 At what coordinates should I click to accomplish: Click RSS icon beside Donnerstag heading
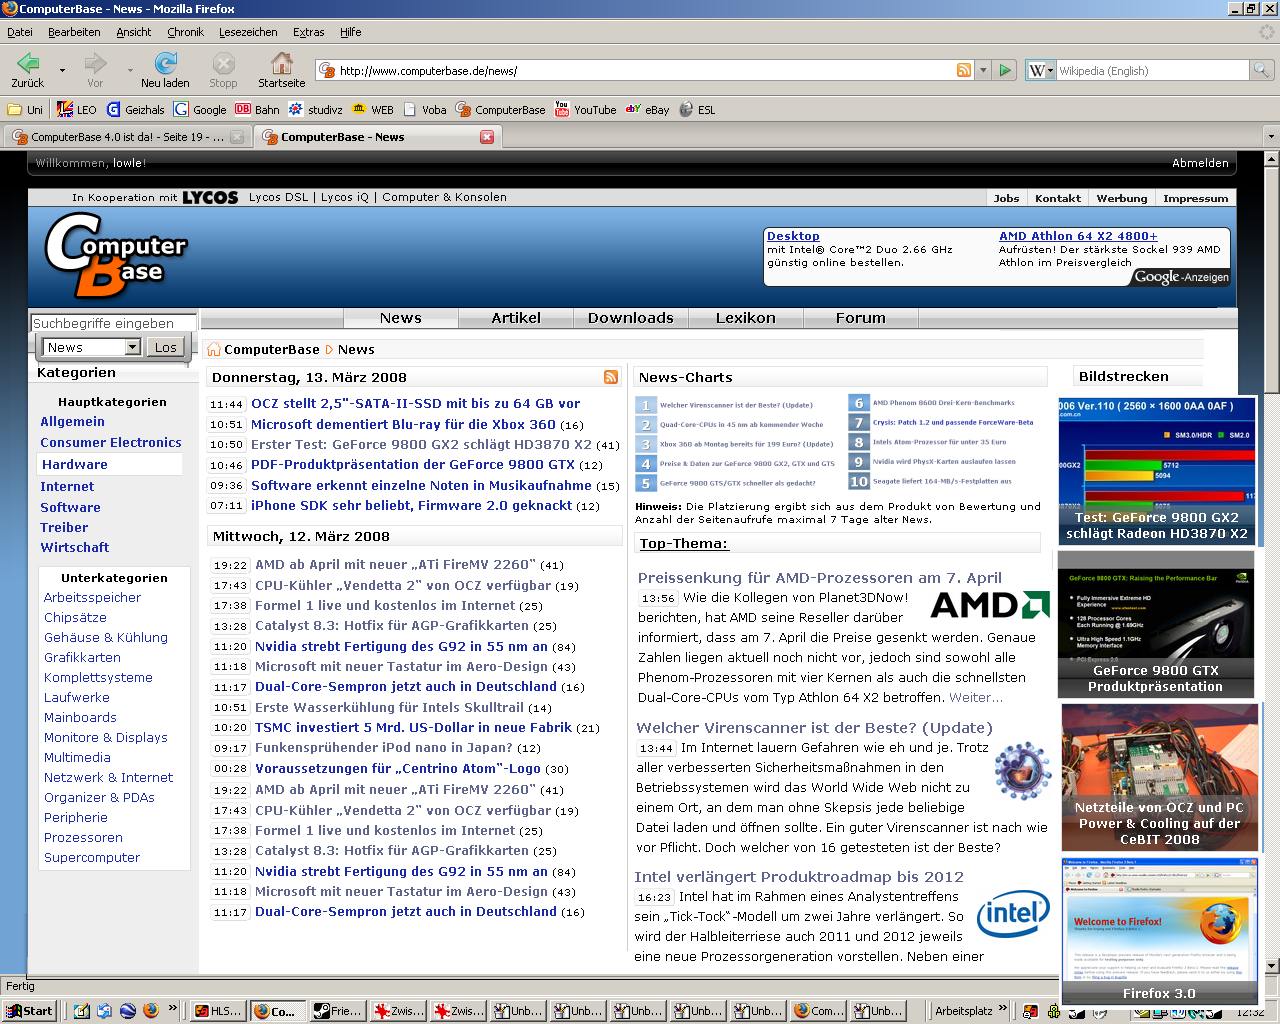coord(610,377)
